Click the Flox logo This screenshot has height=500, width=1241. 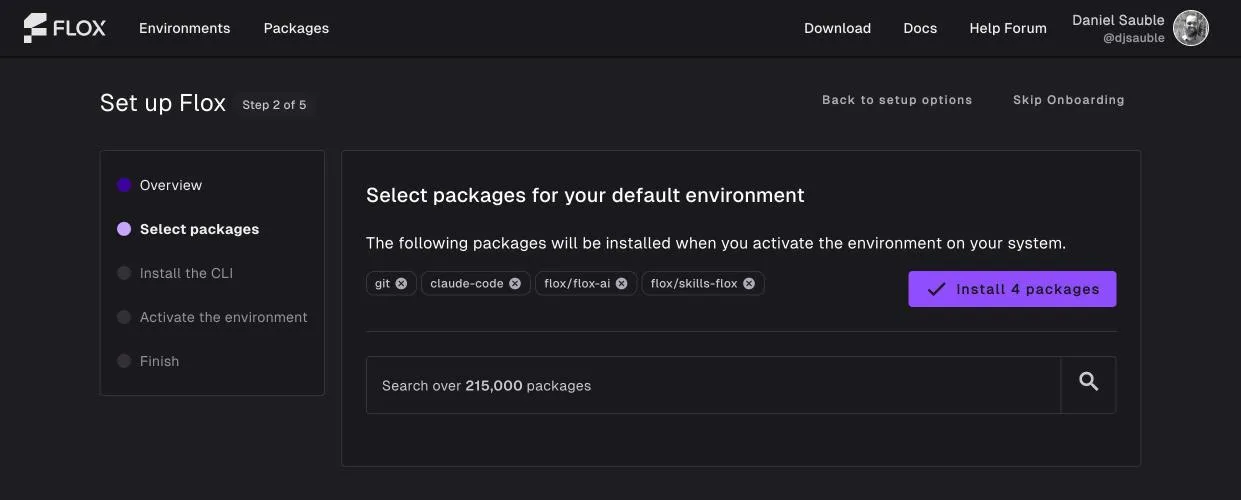click(64, 28)
